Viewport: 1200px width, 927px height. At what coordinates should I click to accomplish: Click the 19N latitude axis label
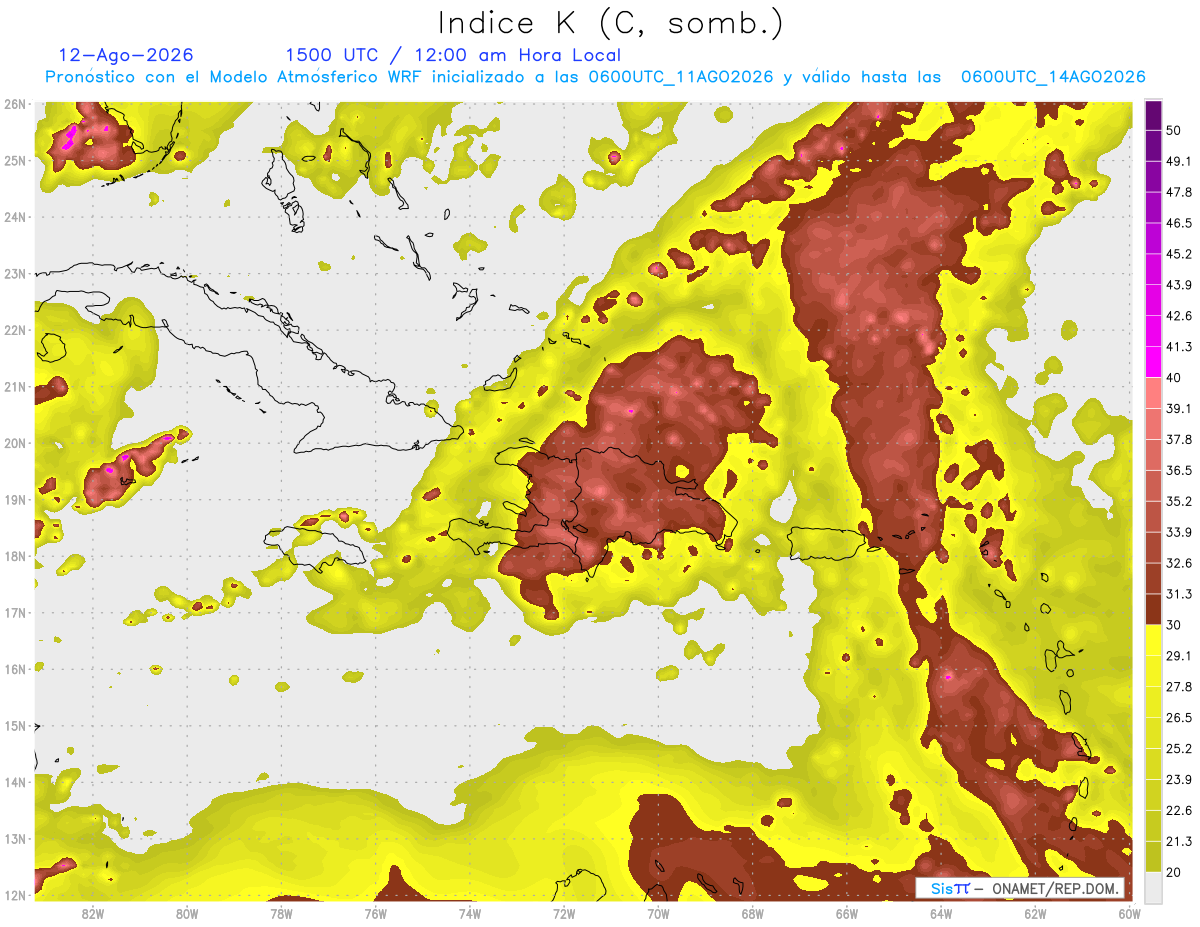(x=14, y=499)
